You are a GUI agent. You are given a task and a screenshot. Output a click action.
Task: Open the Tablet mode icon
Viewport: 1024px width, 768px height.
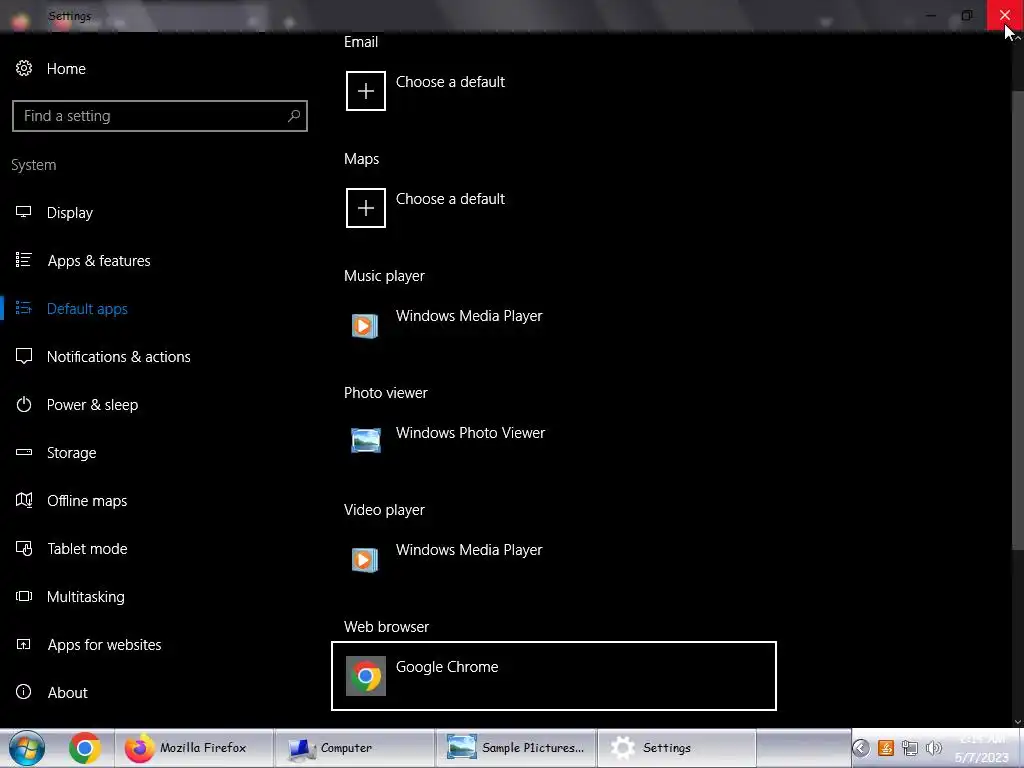tap(24, 549)
